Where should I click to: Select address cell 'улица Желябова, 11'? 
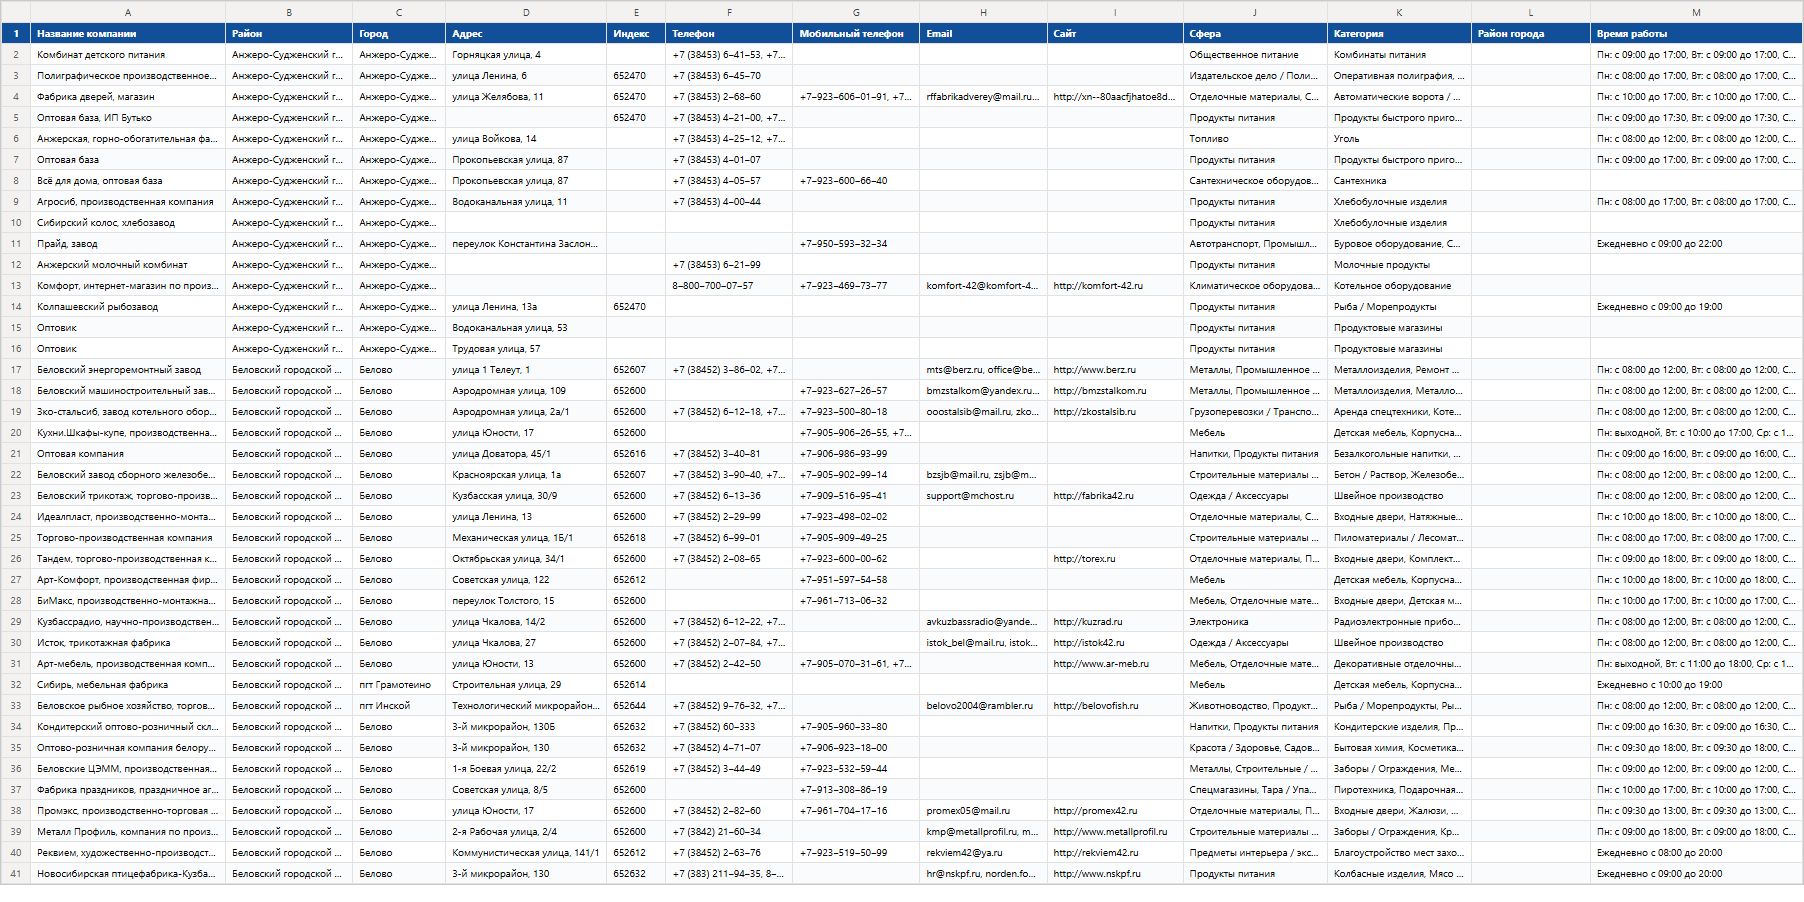click(x=526, y=97)
